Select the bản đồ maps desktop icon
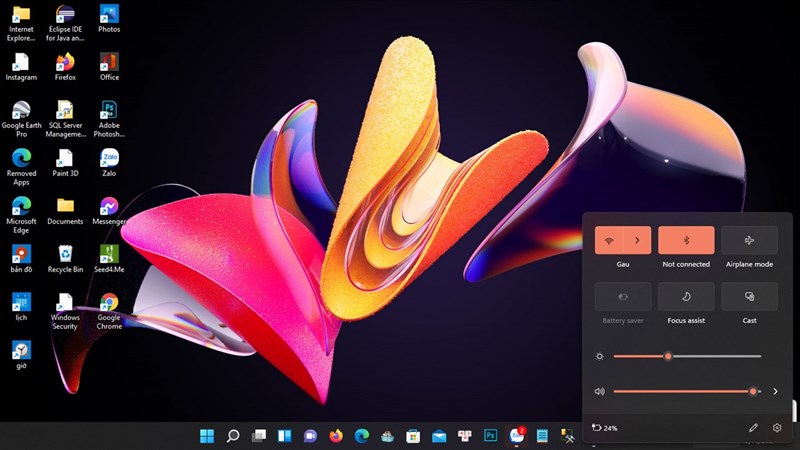Image resolution: width=800 pixels, height=450 pixels. (21, 259)
